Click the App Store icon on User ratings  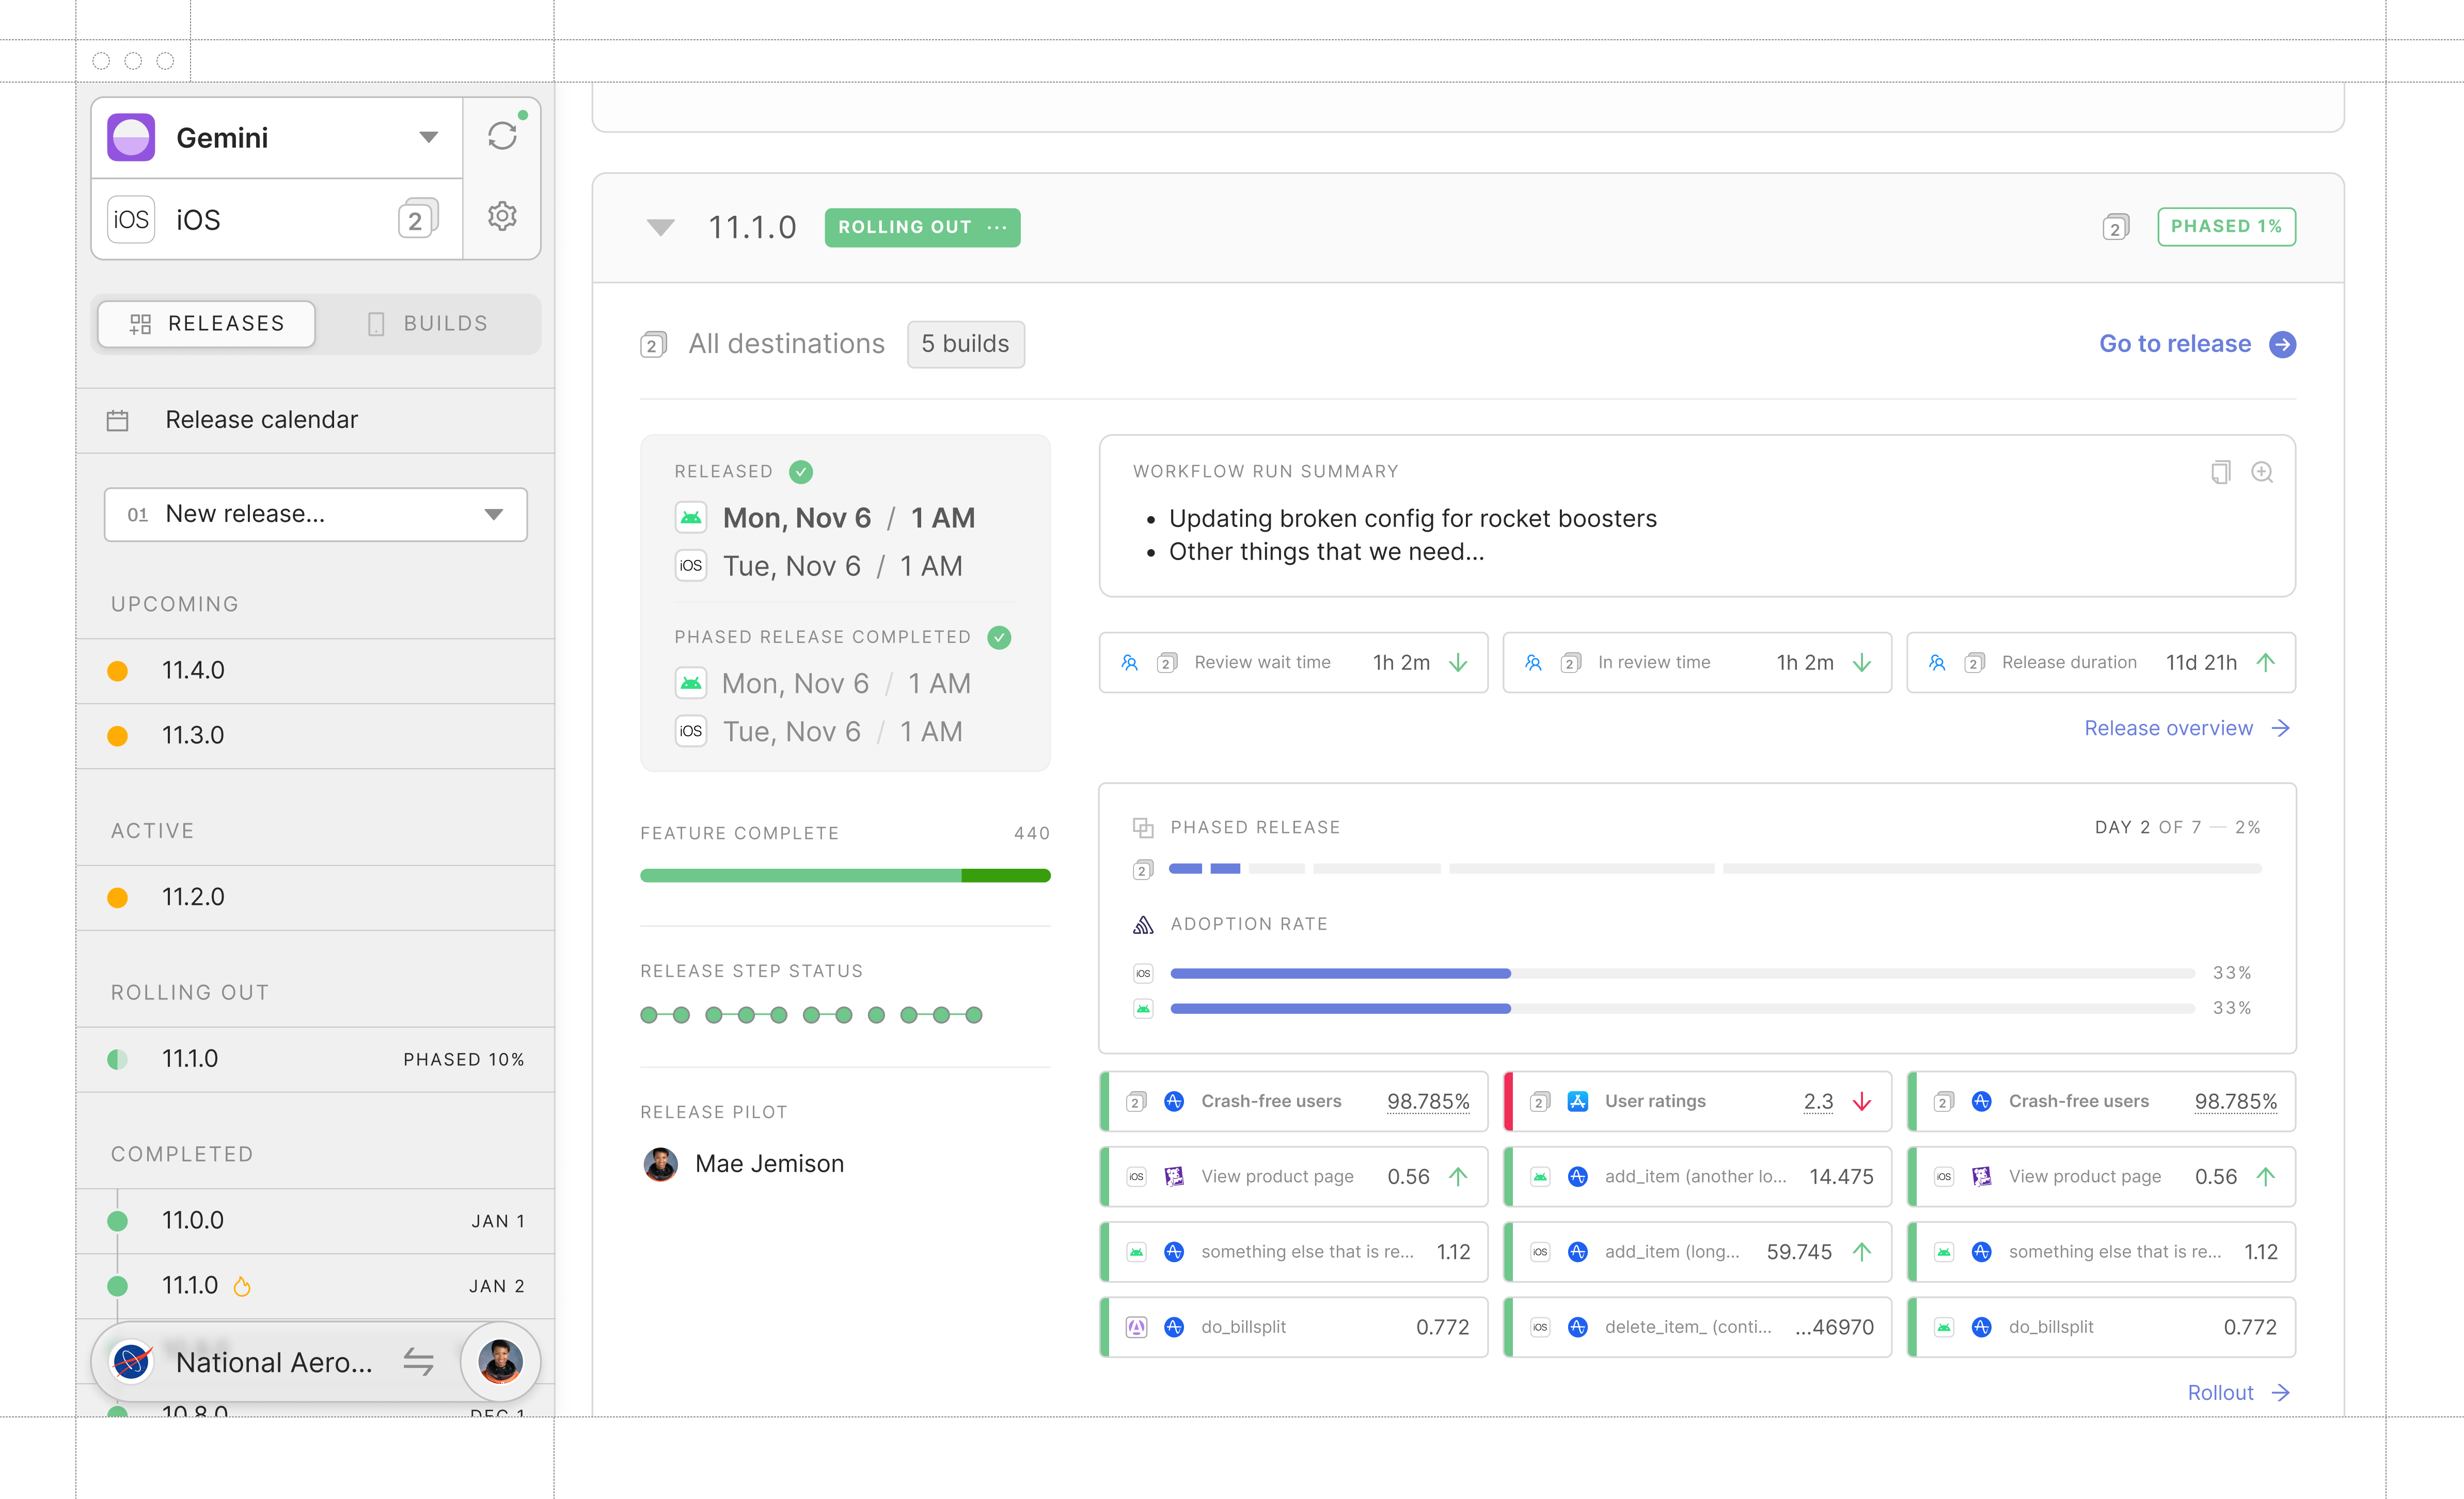click(1578, 1101)
